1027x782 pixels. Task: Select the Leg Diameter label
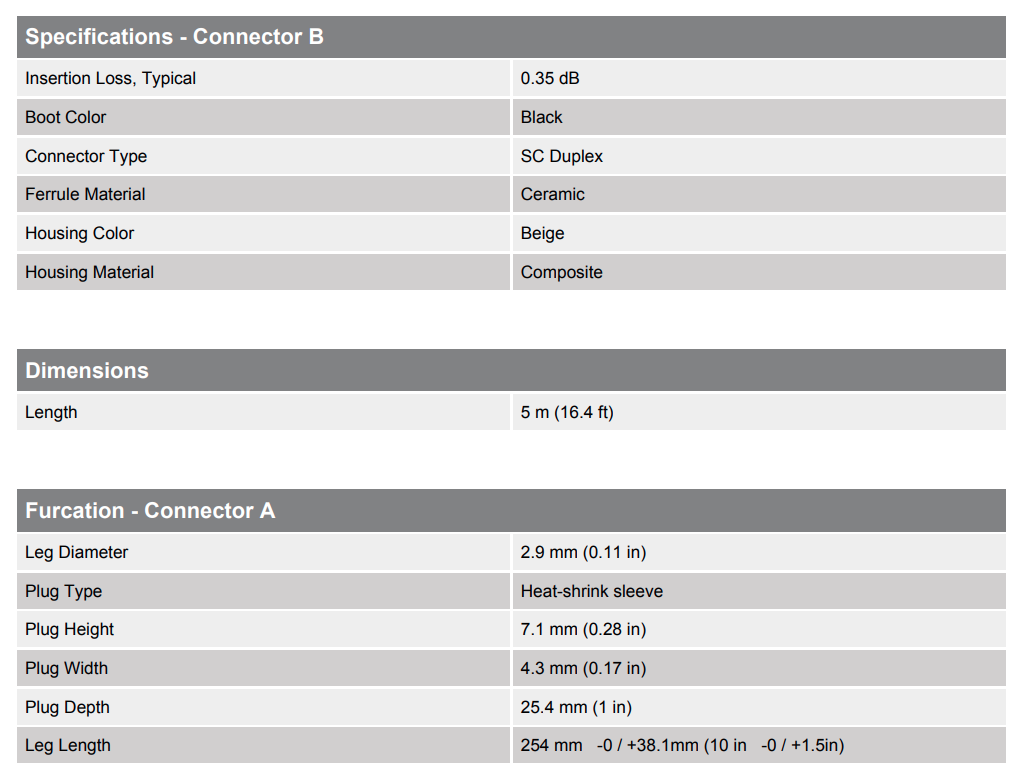pos(76,552)
